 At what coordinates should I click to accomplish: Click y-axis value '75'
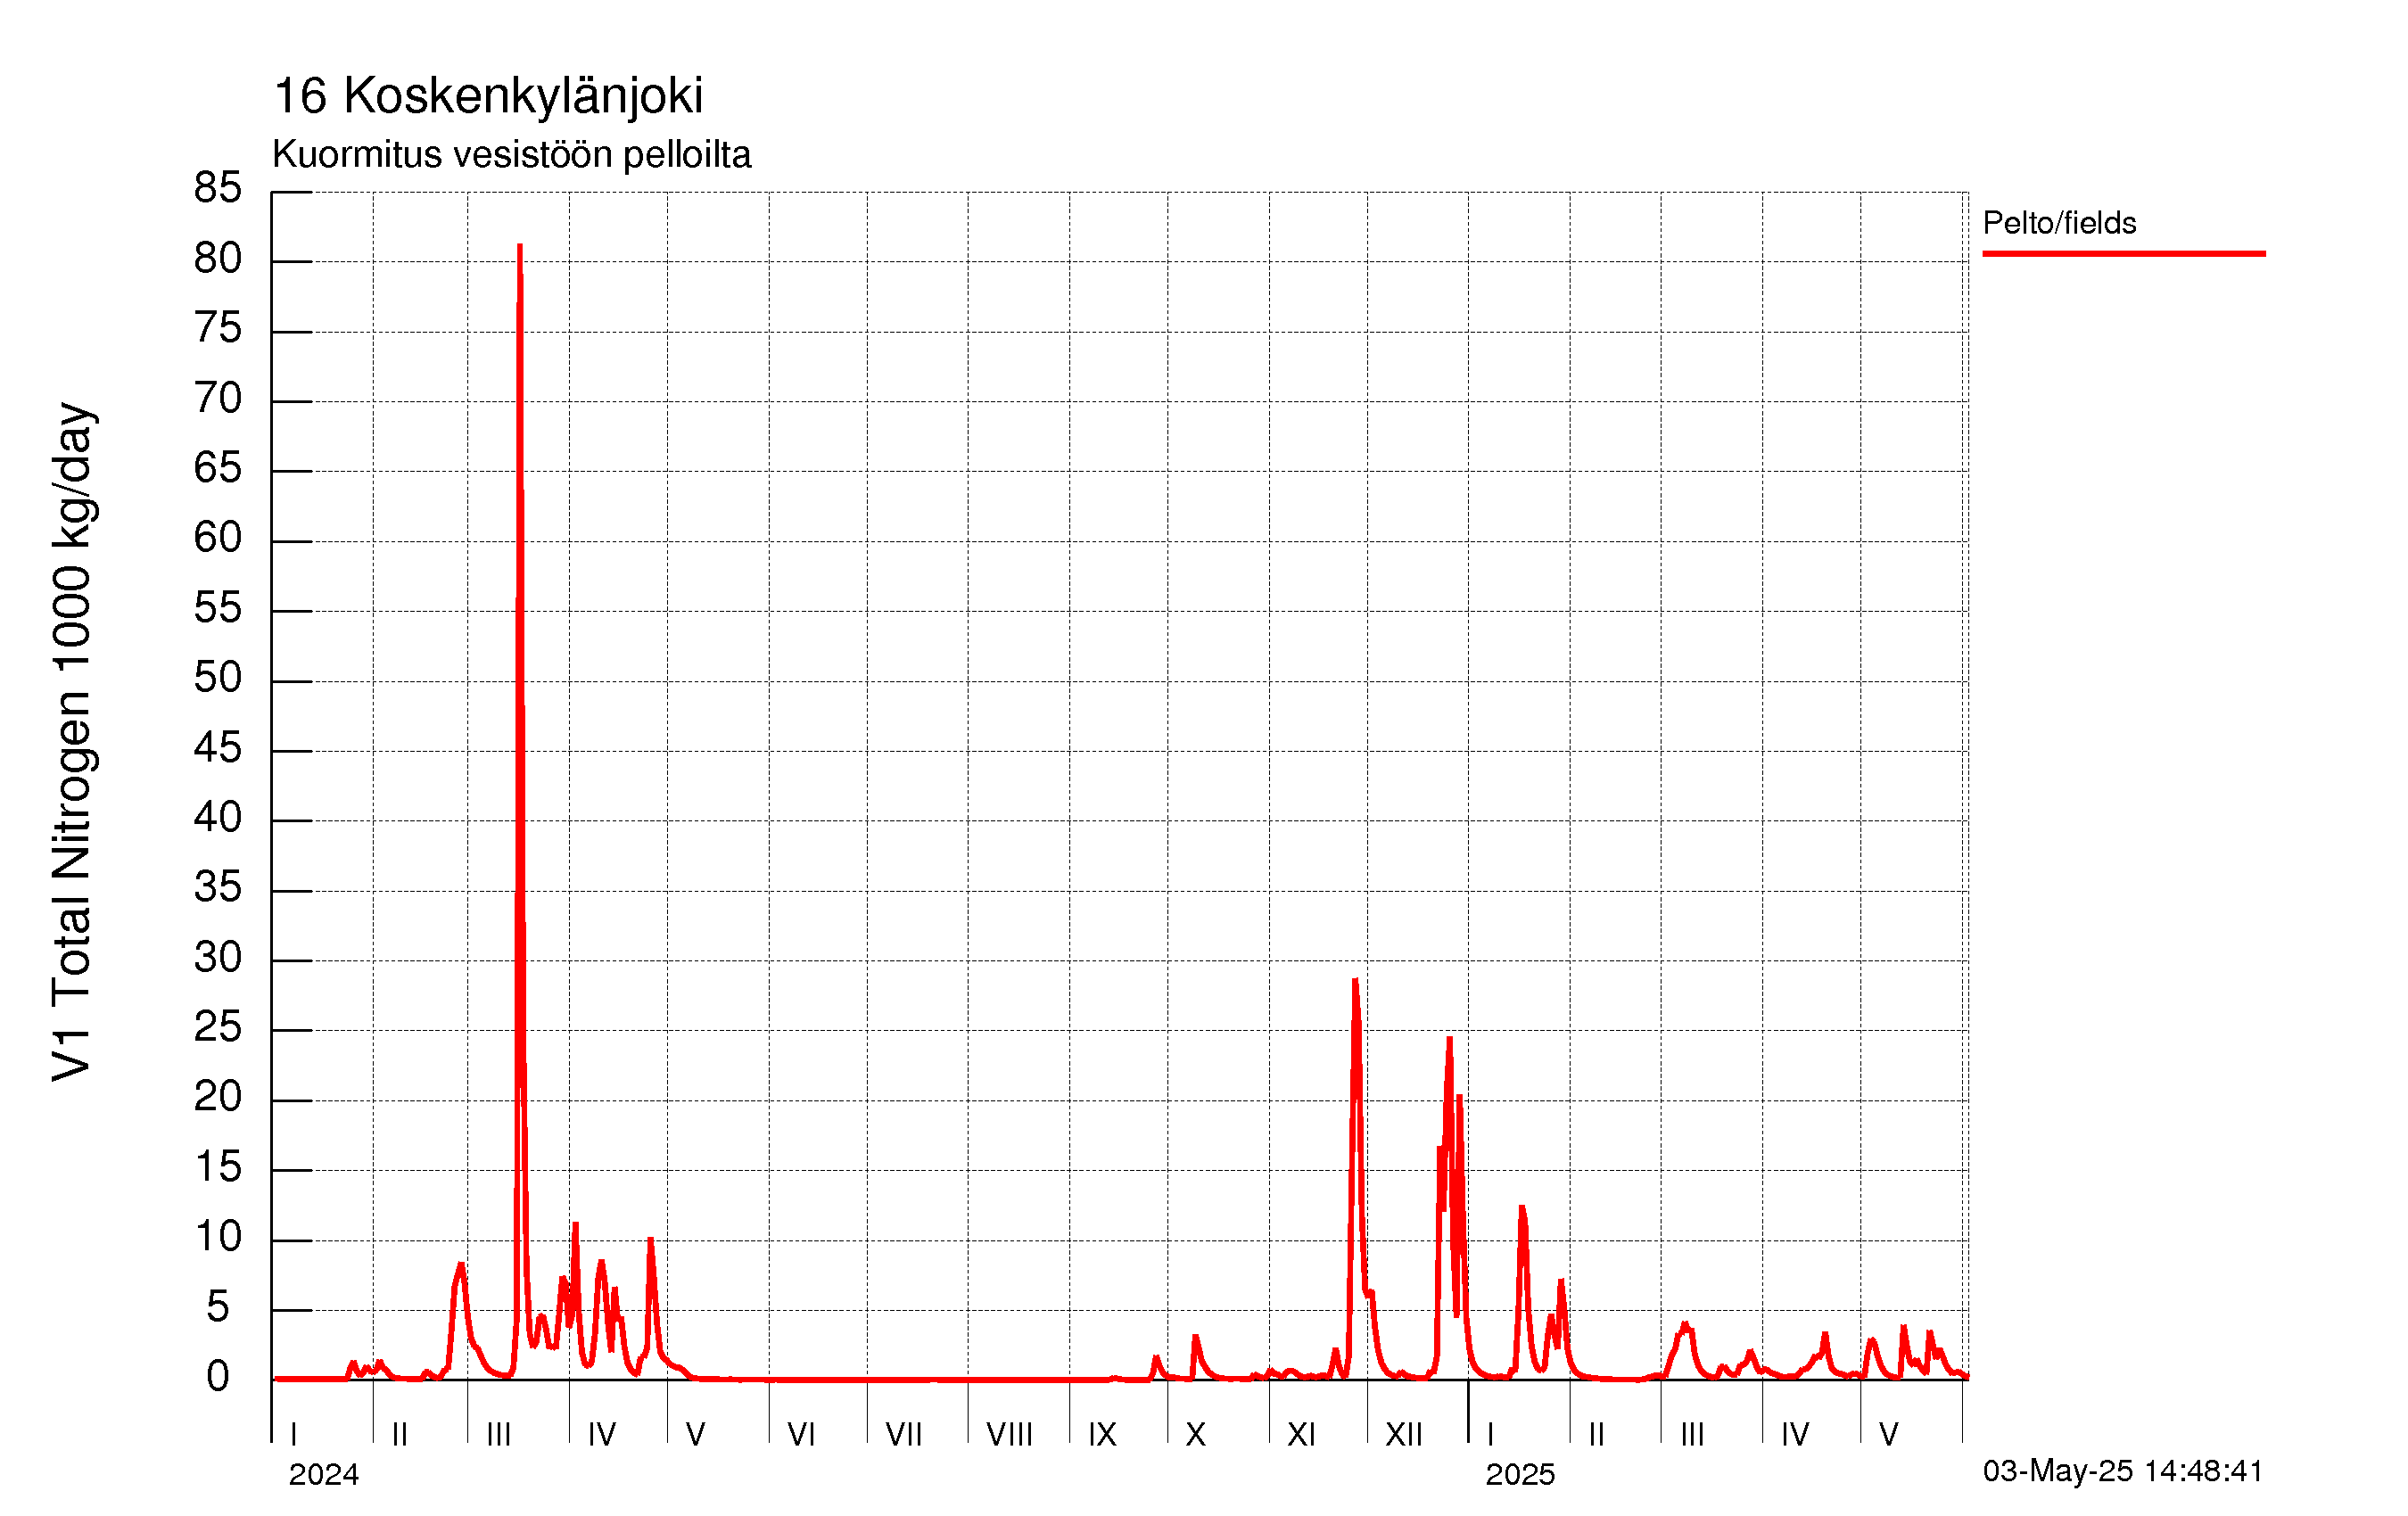pyautogui.click(x=218, y=328)
